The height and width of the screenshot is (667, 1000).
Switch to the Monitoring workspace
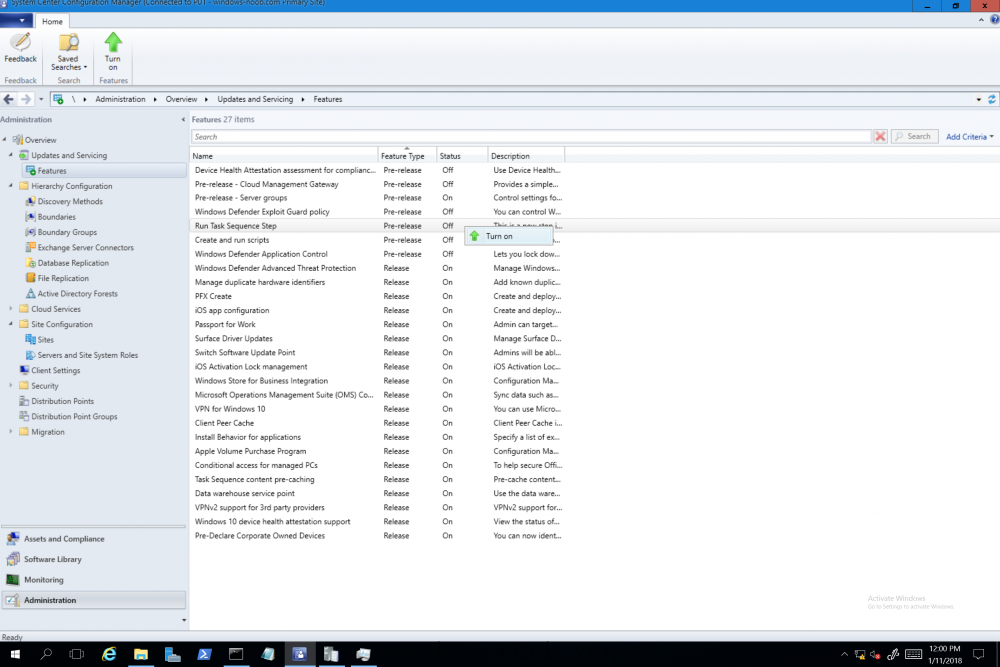coord(93,580)
